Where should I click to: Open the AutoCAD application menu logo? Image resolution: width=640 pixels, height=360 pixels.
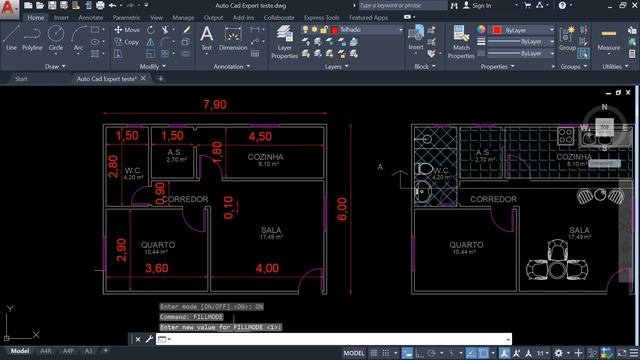click(9, 9)
